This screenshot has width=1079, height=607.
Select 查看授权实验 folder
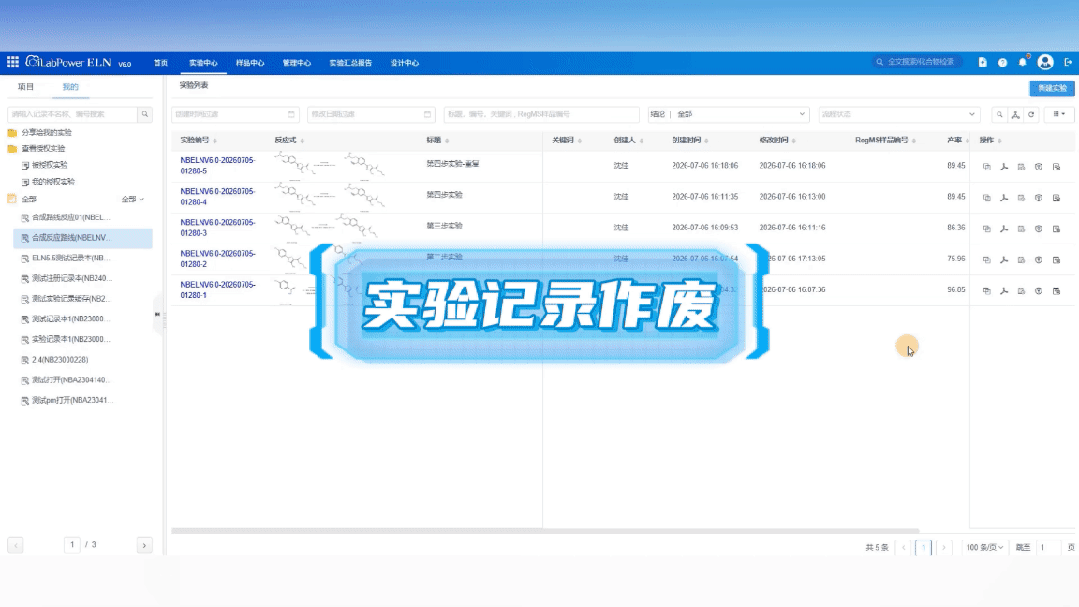coord(43,148)
